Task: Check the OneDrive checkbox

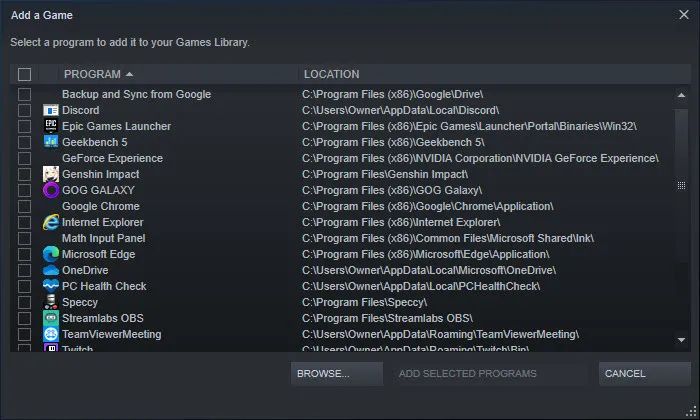Action: click(x=25, y=270)
